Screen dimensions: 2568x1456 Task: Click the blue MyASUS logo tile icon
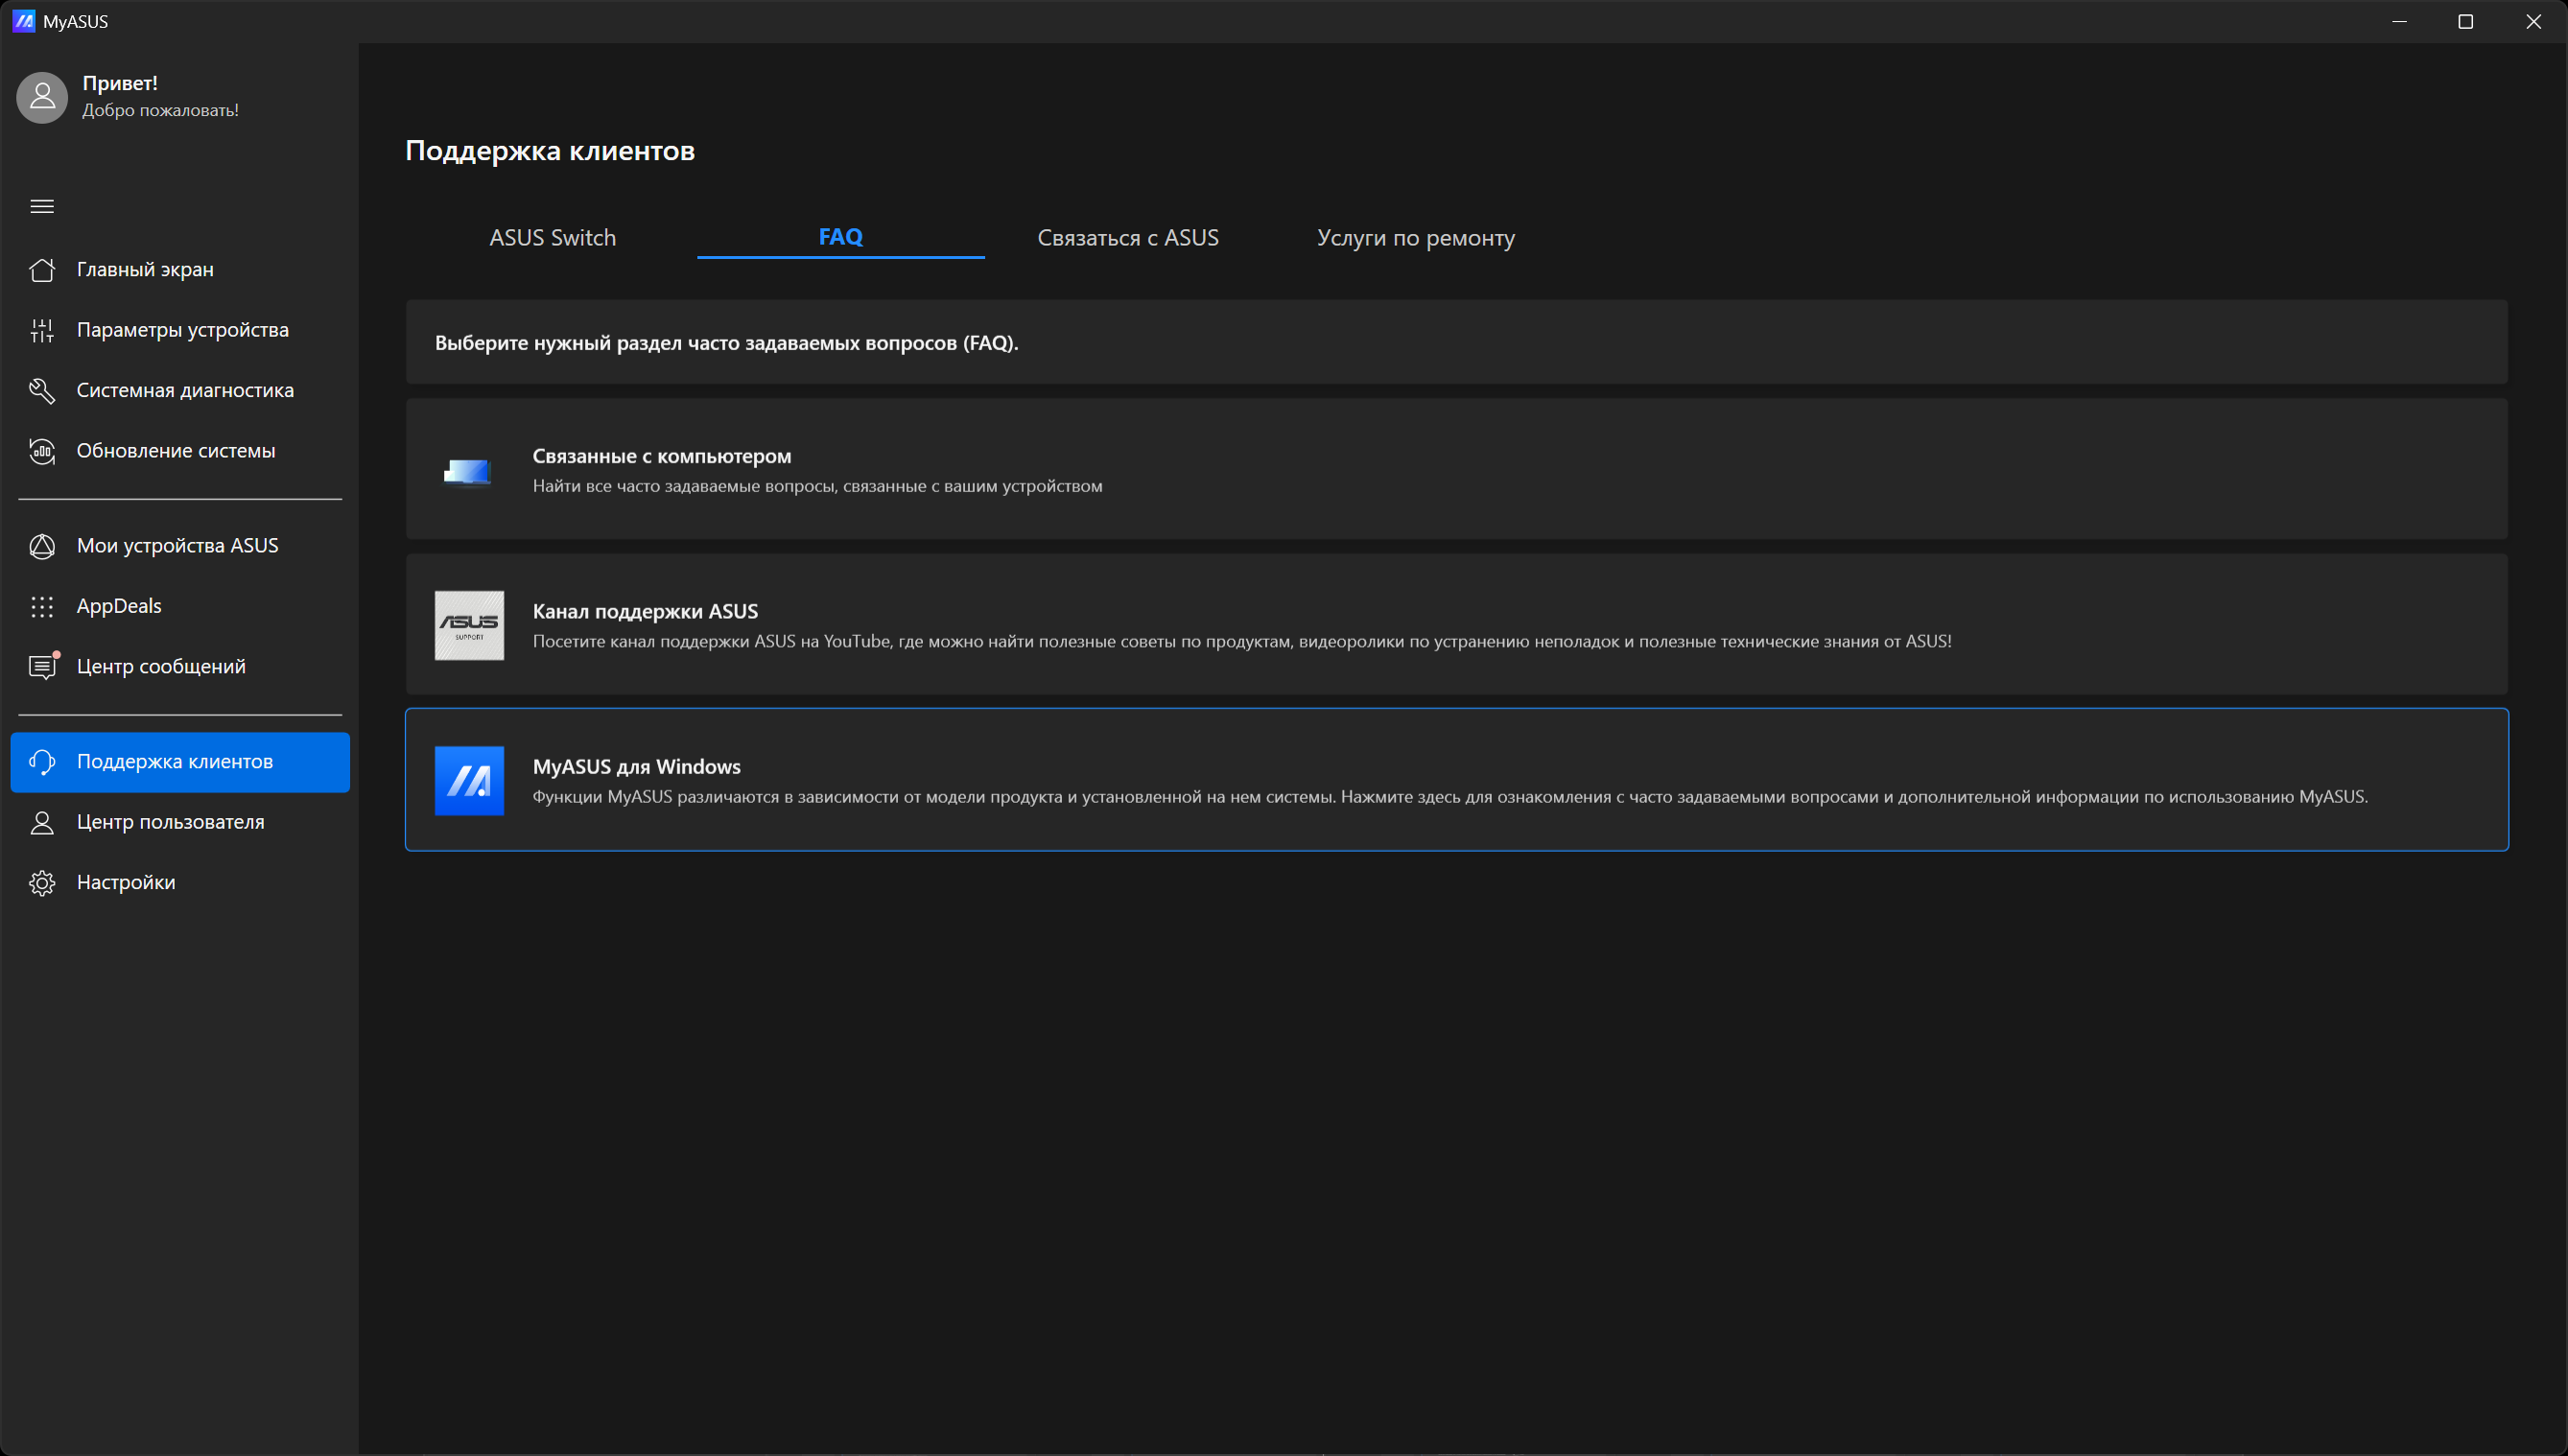[x=469, y=781]
